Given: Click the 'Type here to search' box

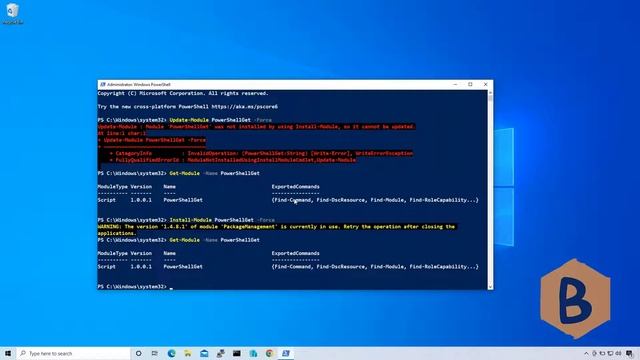Looking at the screenshot, I should [x=74, y=353].
